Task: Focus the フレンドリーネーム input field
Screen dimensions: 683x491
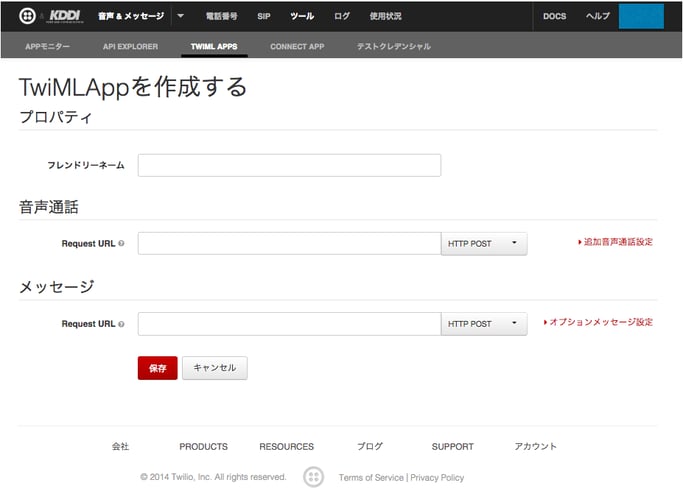Action: [x=289, y=165]
